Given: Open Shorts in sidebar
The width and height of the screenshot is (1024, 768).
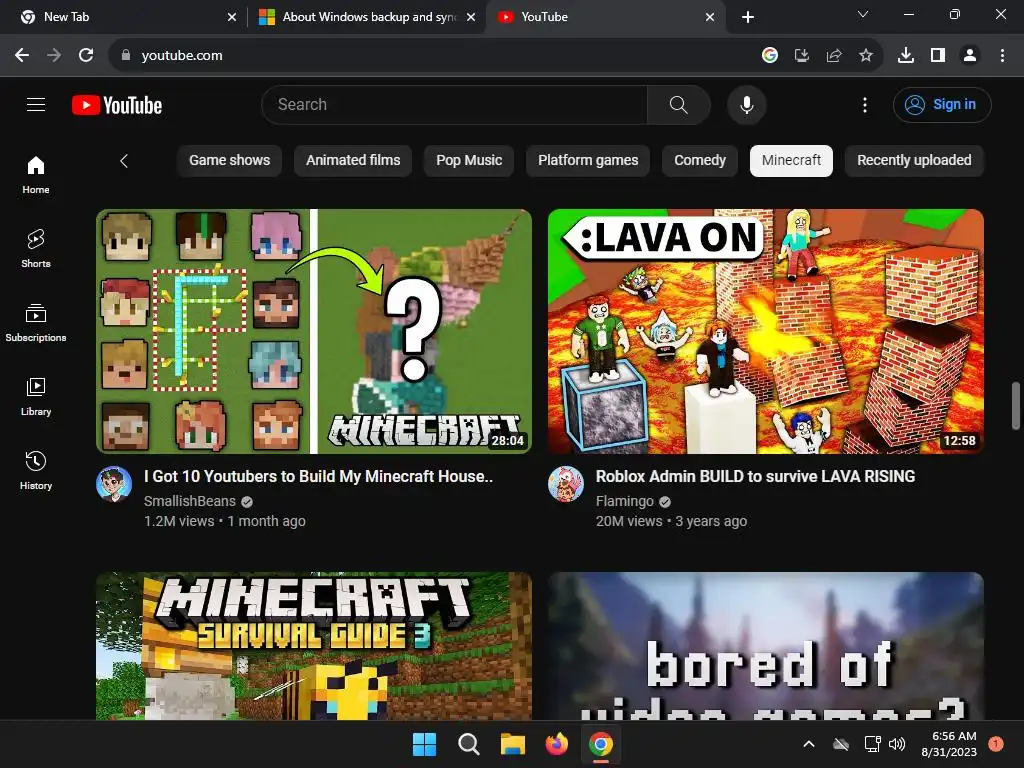Looking at the screenshot, I should (36, 249).
